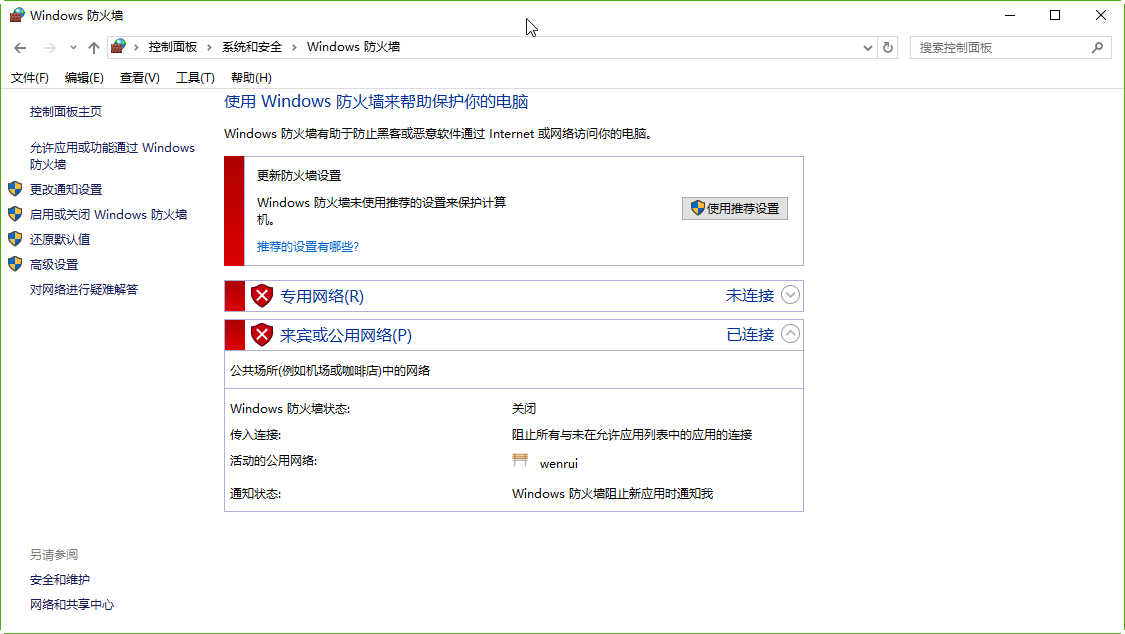Expand the 专用网络 section chevron
1125x634 pixels.
click(790, 295)
